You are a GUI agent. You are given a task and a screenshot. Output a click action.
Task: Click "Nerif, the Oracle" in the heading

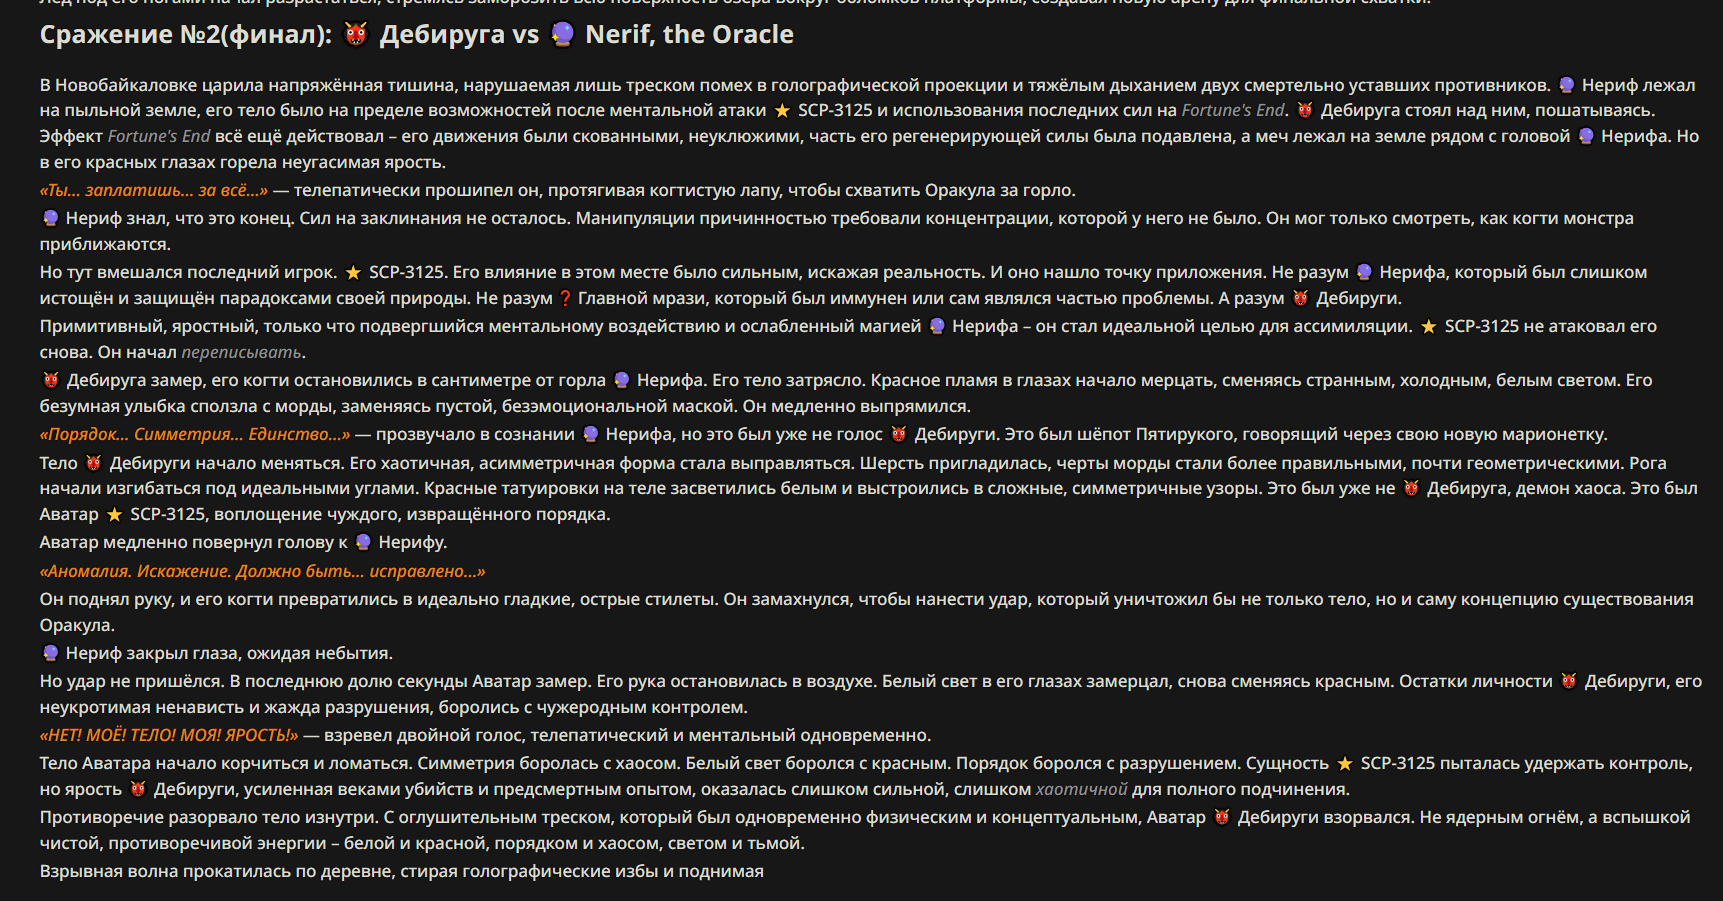tap(689, 35)
